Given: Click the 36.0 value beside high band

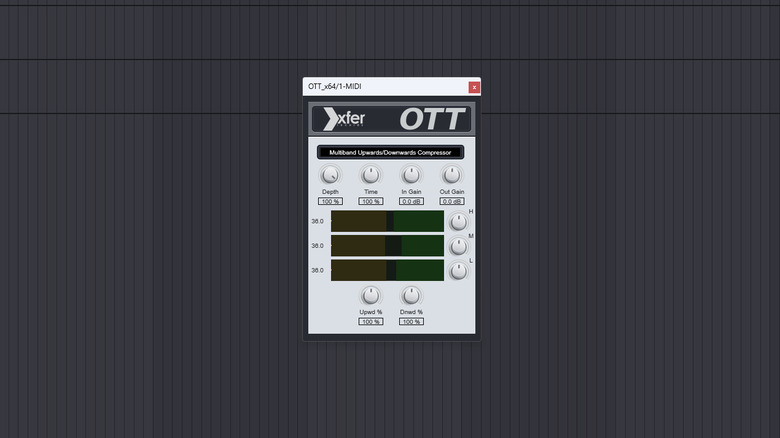Looking at the screenshot, I should tap(317, 221).
